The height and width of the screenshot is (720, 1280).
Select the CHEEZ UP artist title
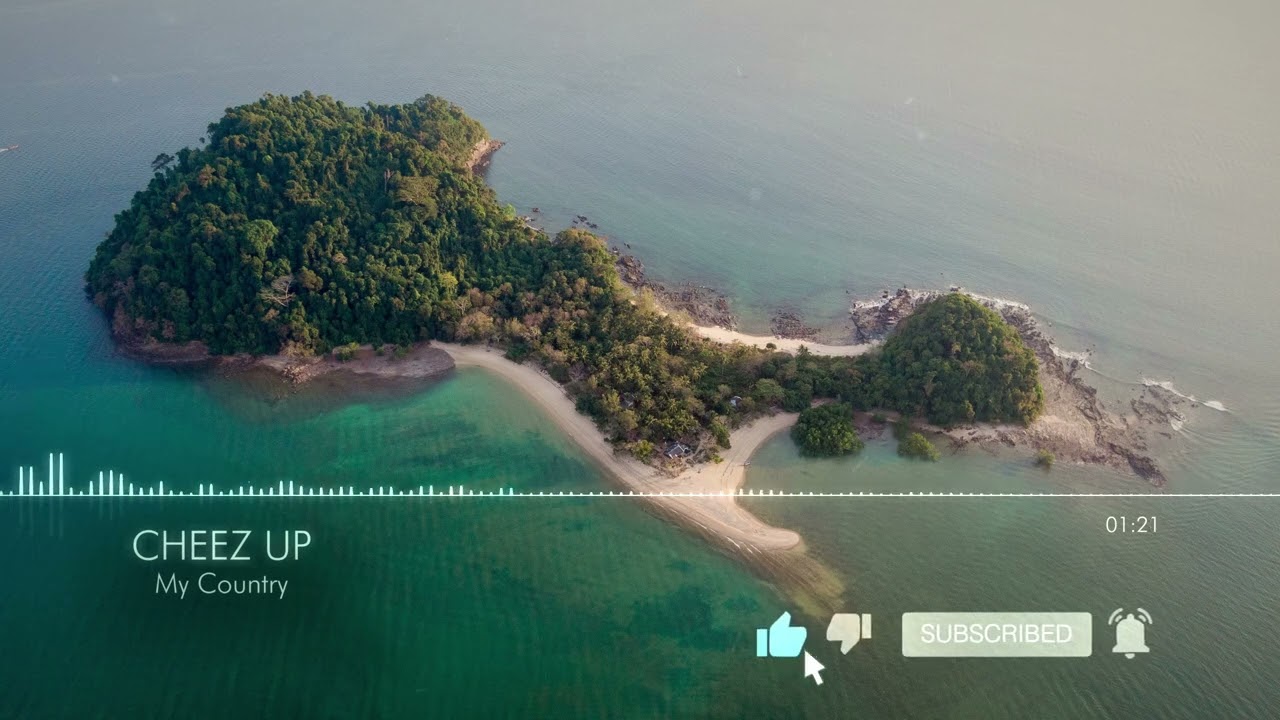click(222, 546)
